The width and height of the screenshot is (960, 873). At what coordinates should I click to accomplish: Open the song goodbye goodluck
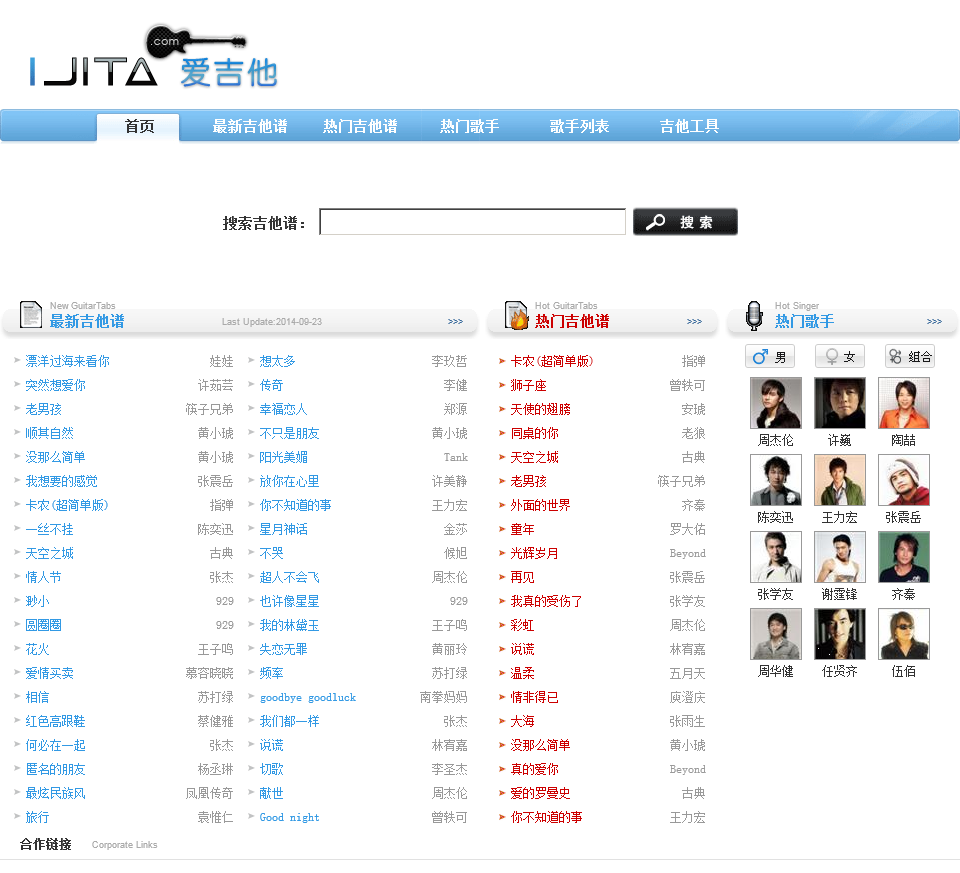(308, 697)
